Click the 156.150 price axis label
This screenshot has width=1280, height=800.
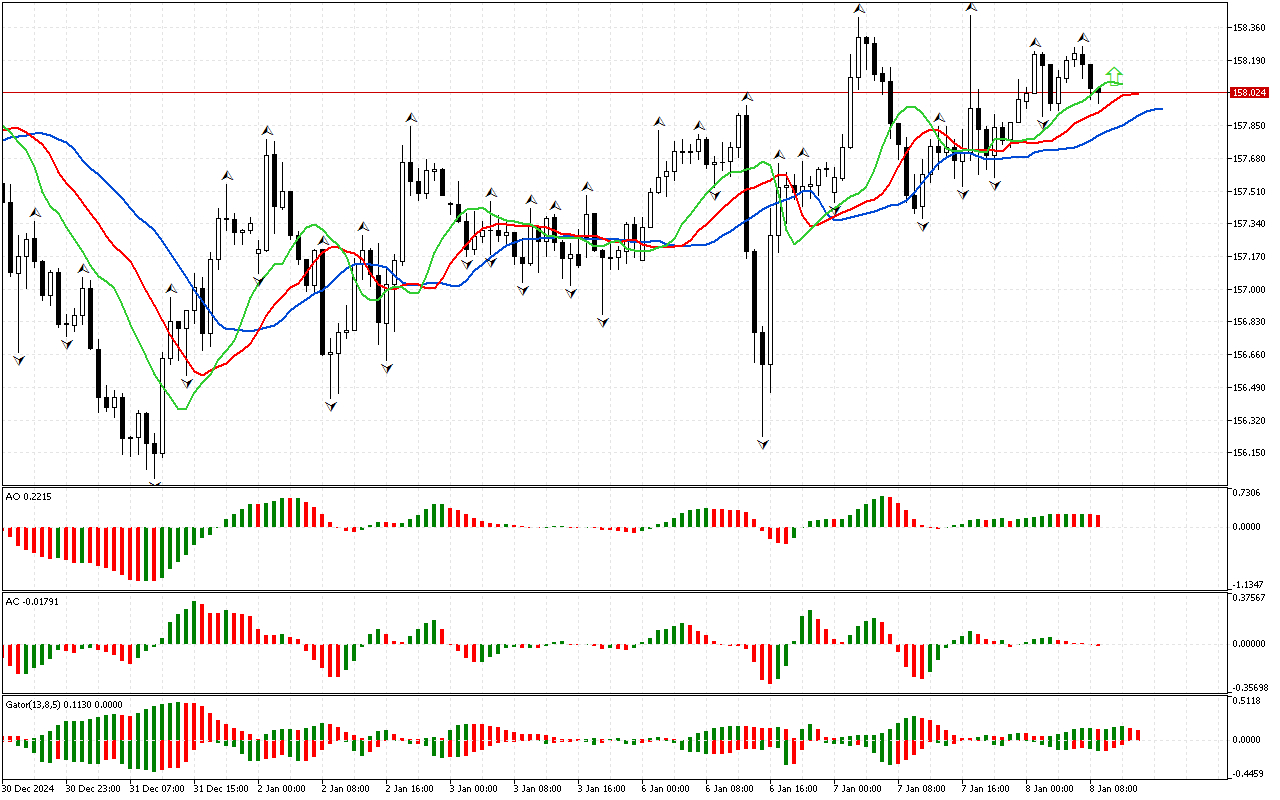[1250, 453]
